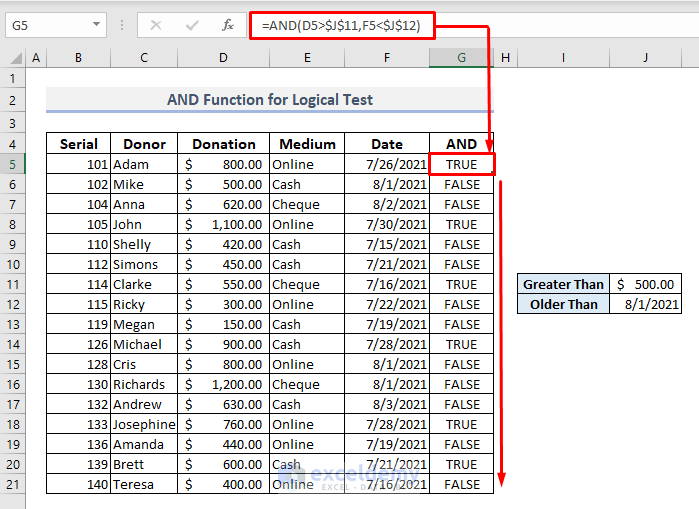Click the 'AND Function for Logical Test' title cell
The image size is (699, 509).
[270, 99]
